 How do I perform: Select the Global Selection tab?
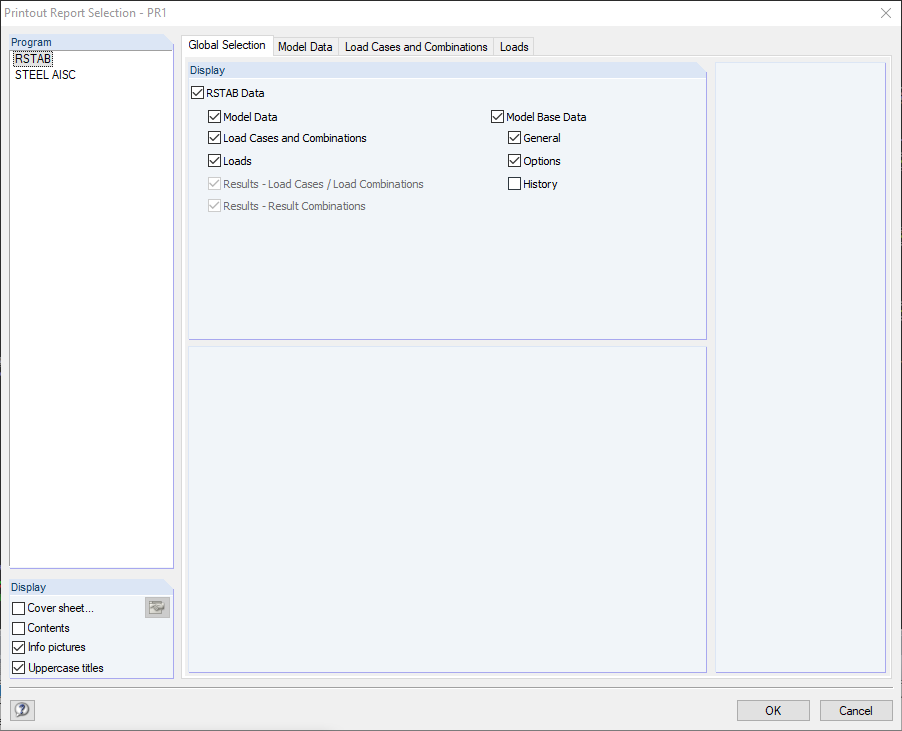(x=228, y=45)
